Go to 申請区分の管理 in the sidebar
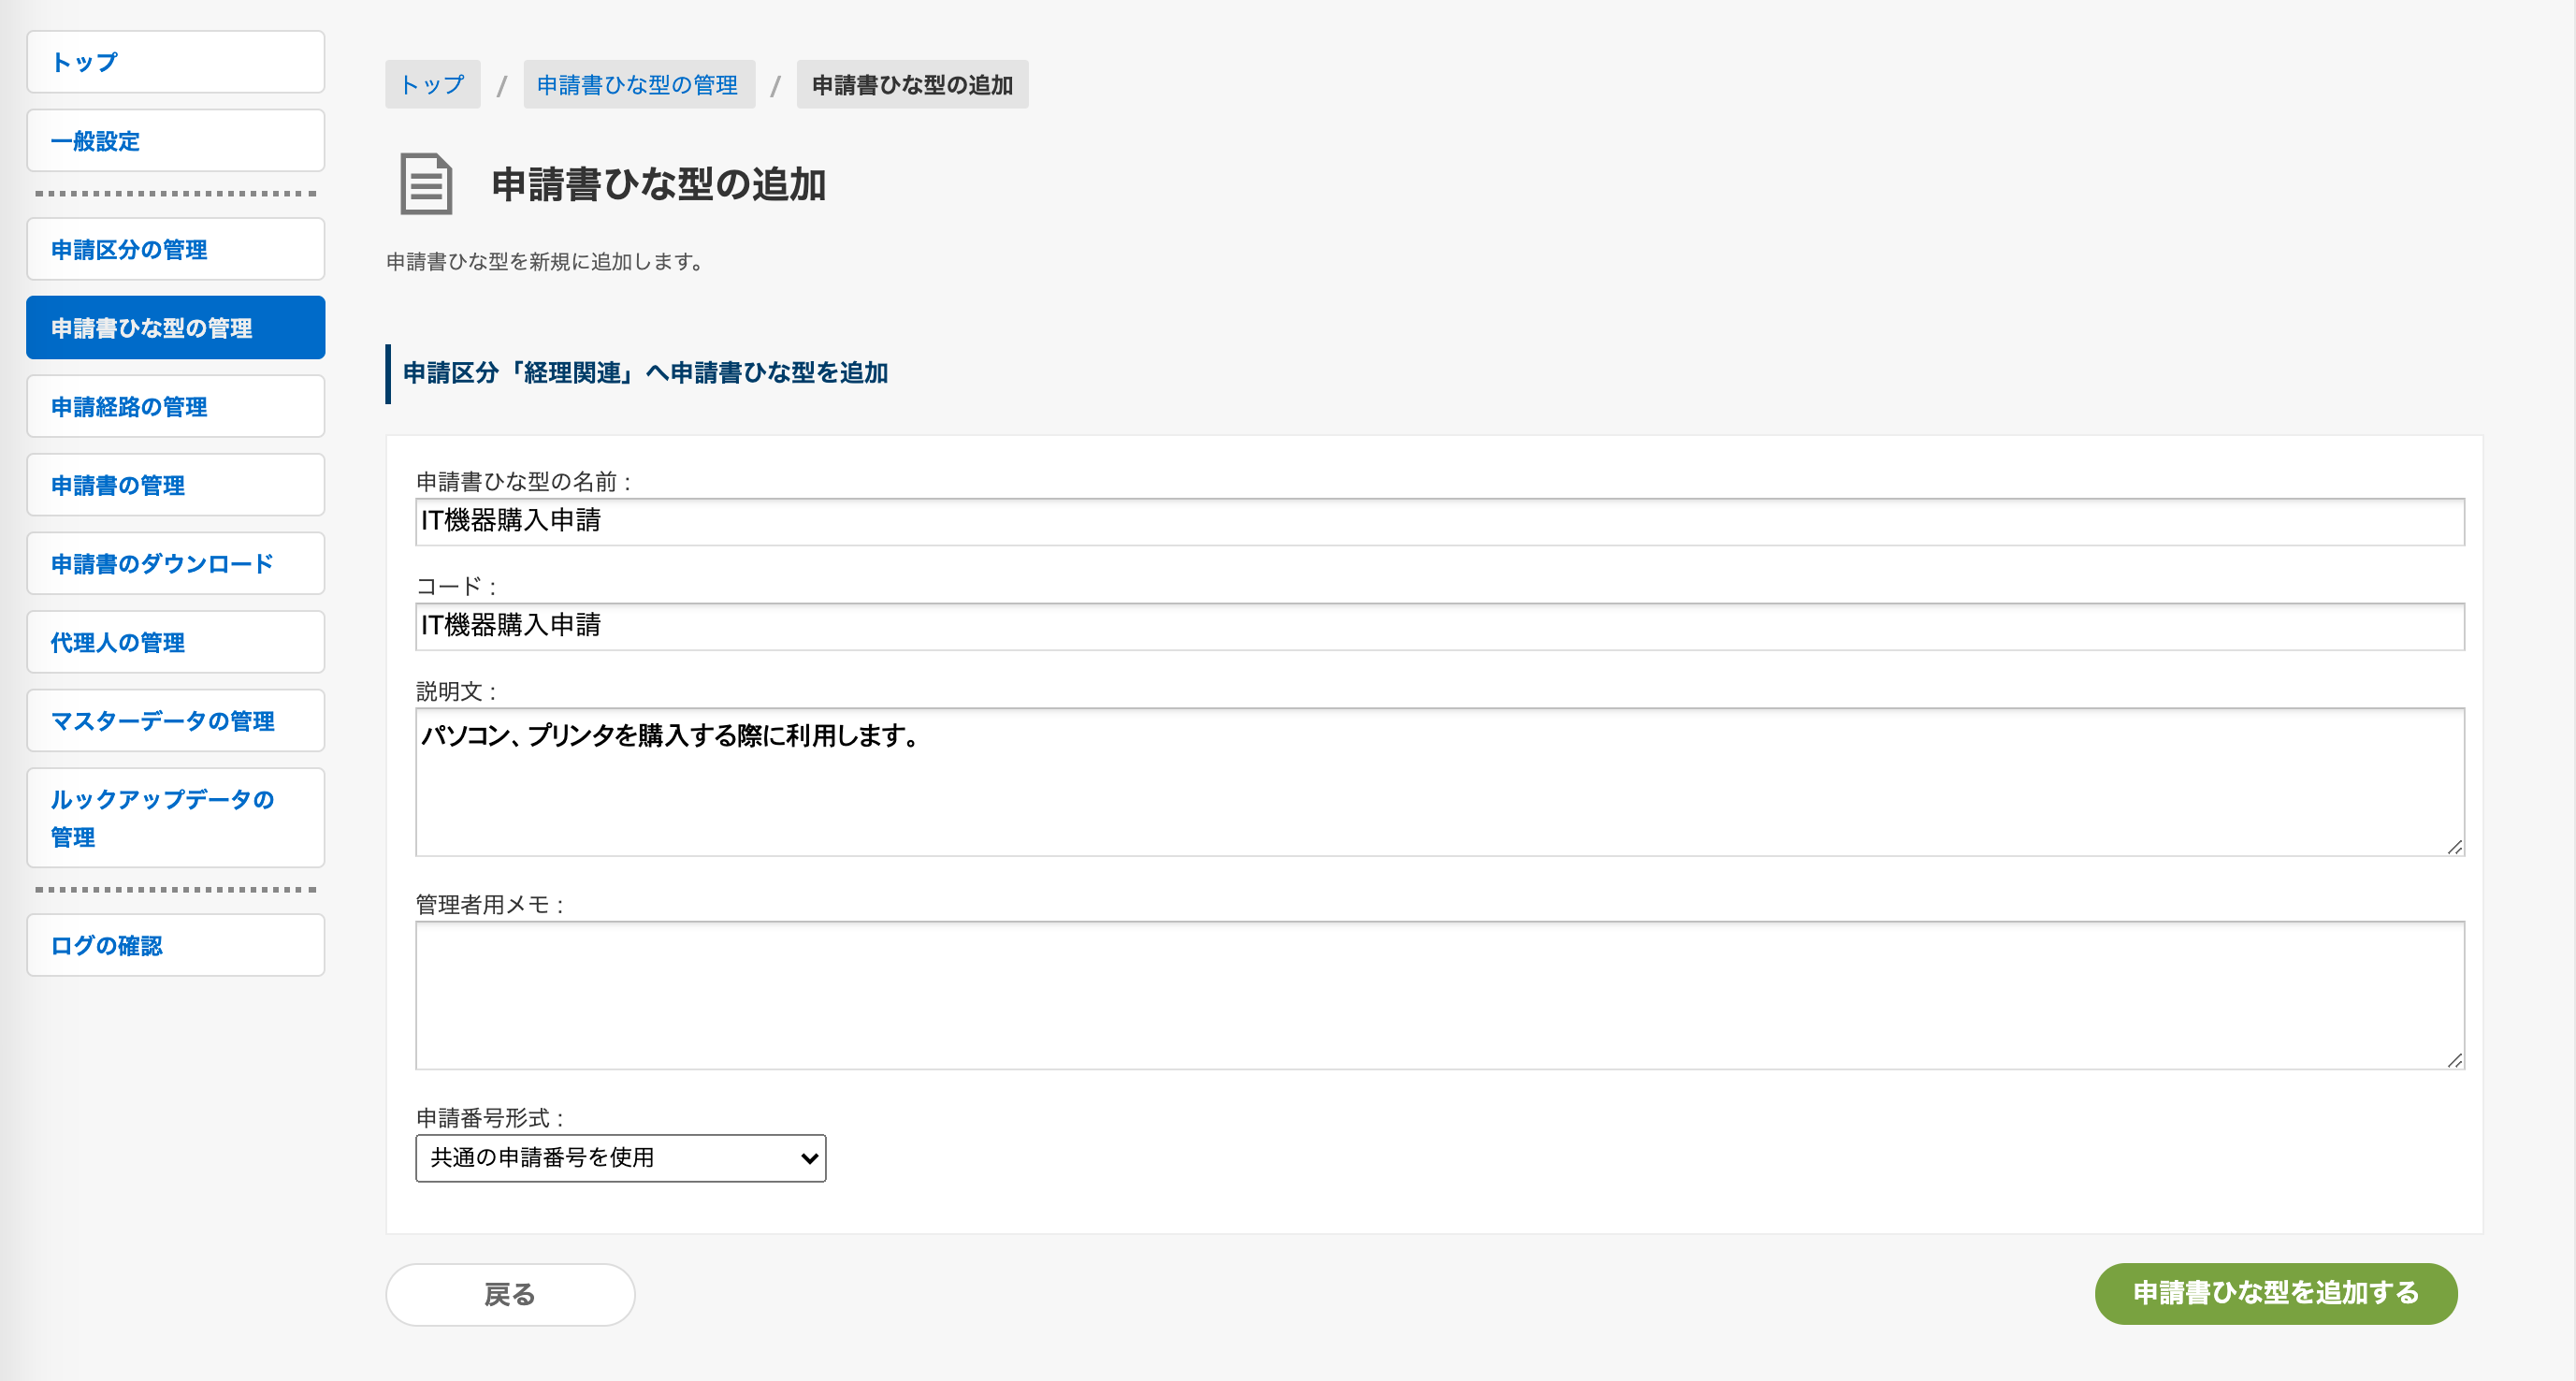Image resolution: width=2576 pixels, height=1381 pixels. pos(175,249)
